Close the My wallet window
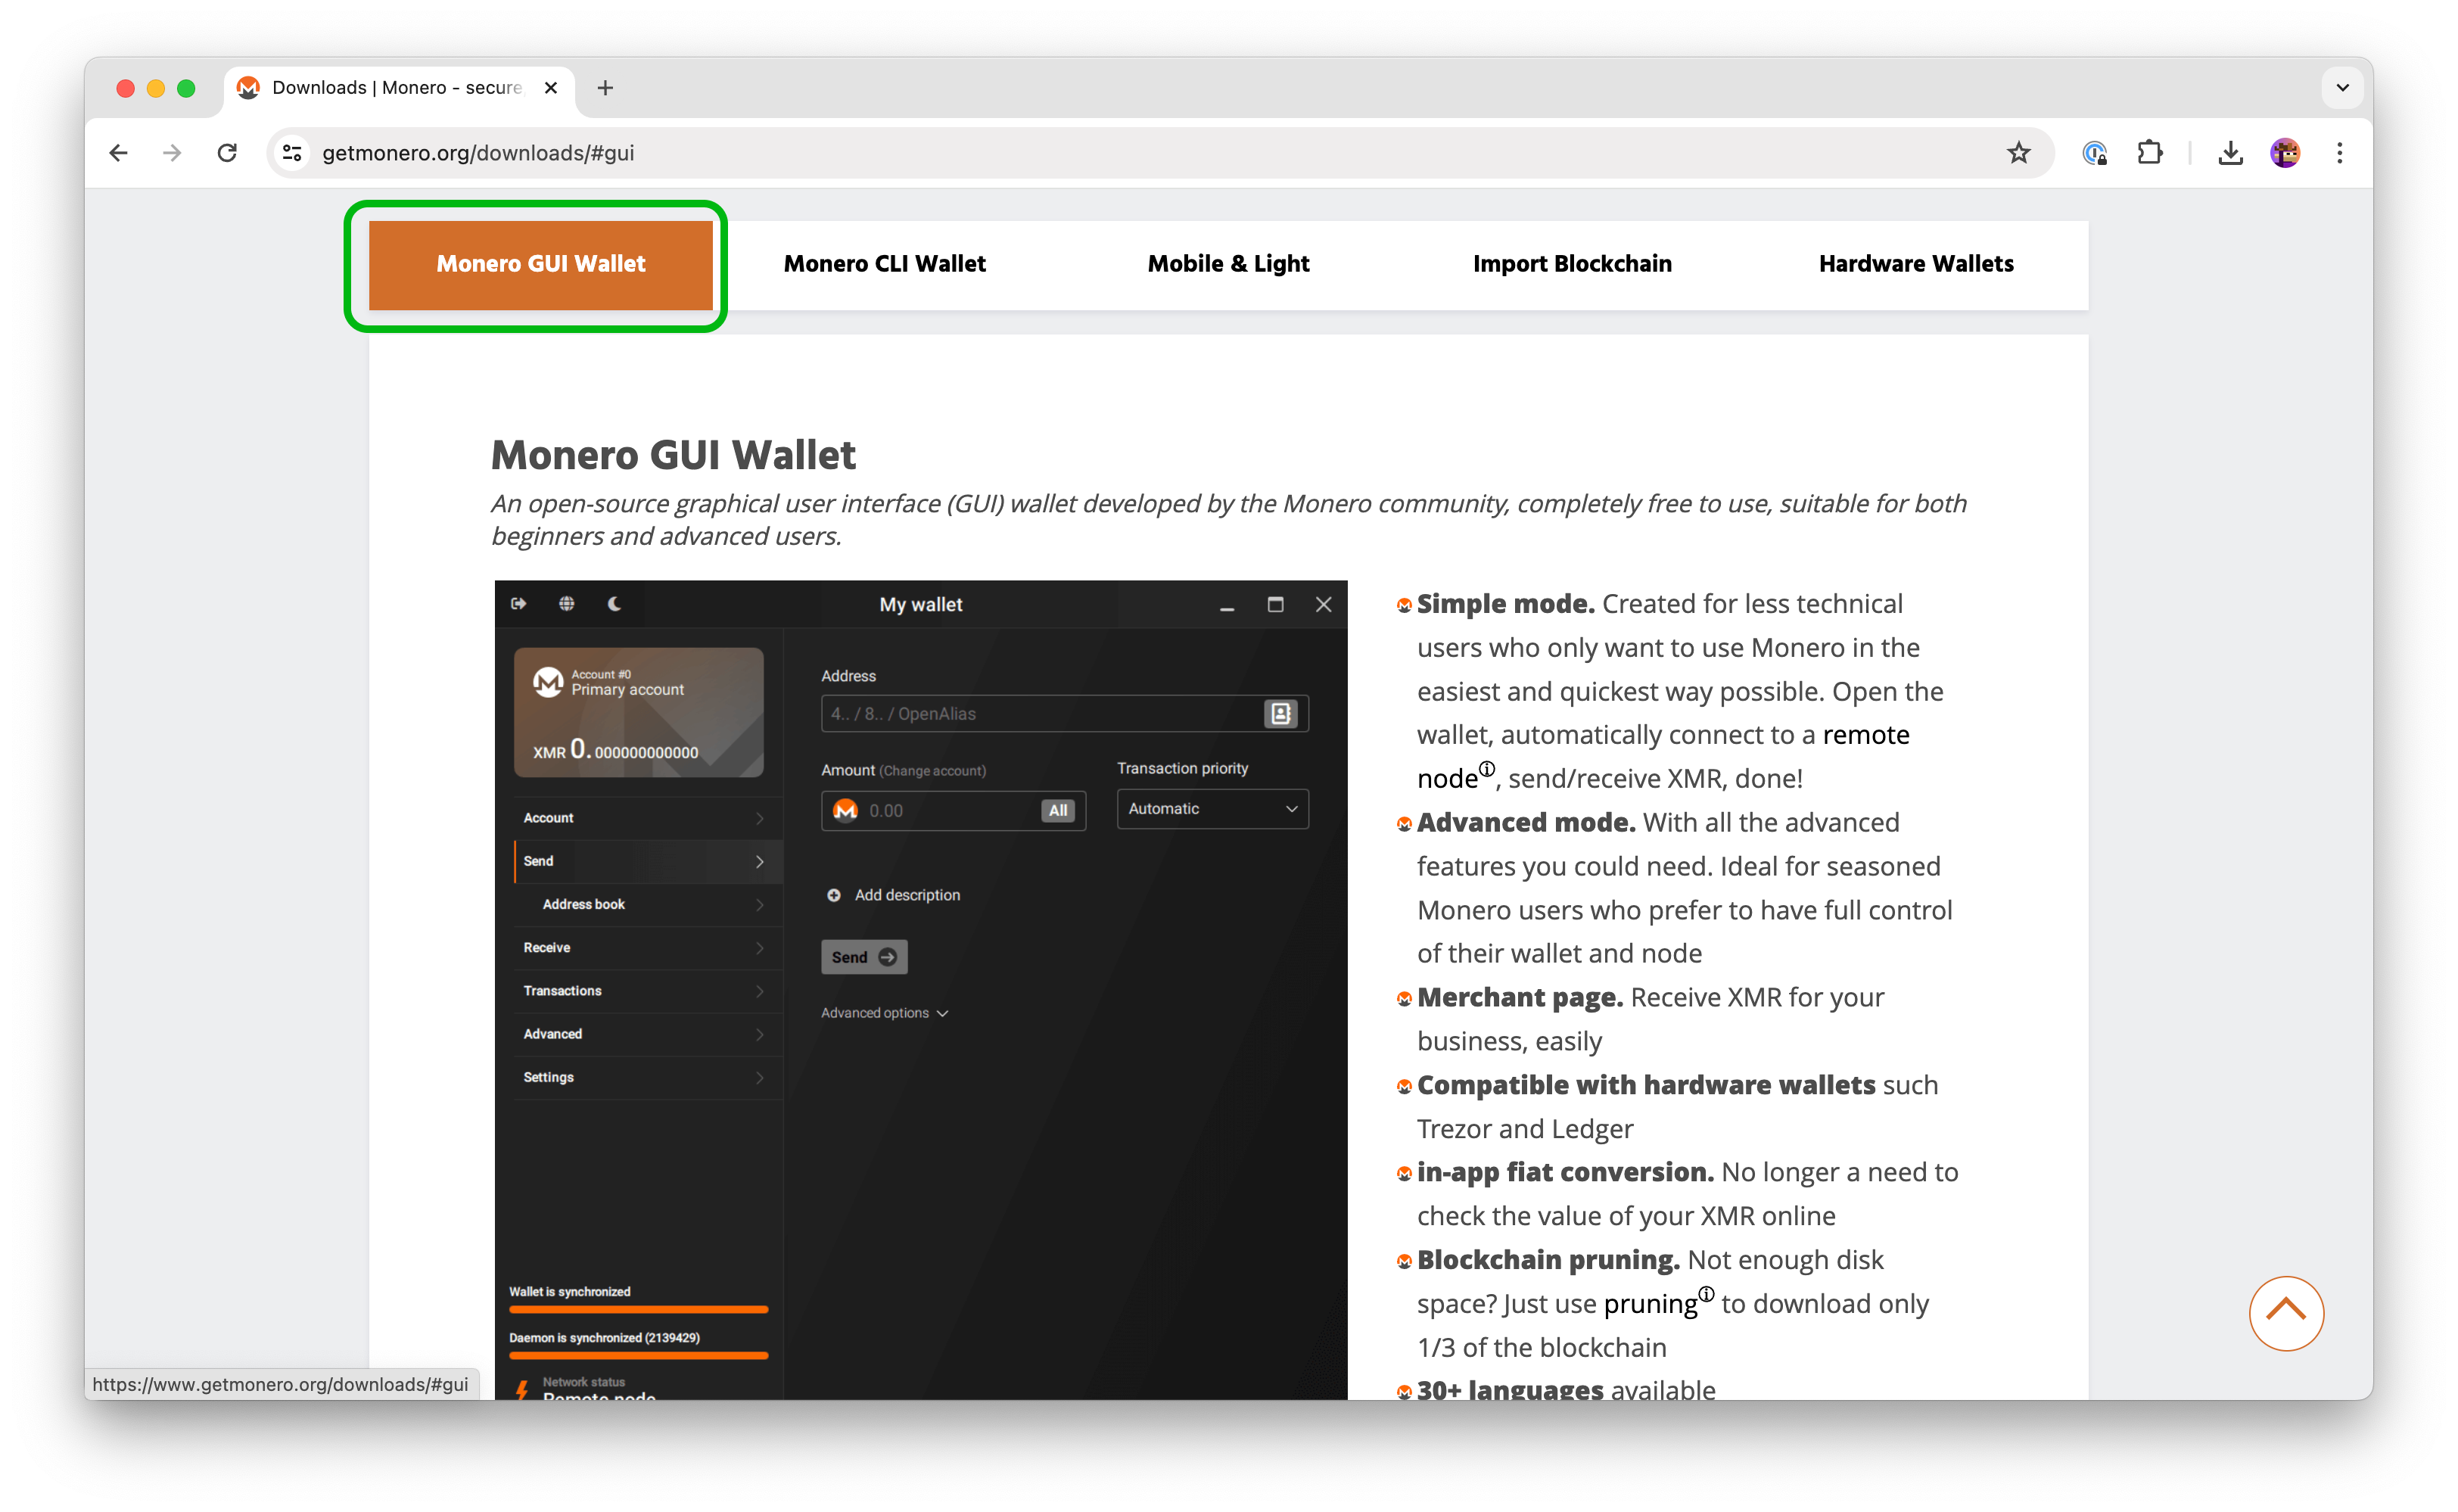Viewport: 2458px width, 1512px height. tap(1323, 604)
